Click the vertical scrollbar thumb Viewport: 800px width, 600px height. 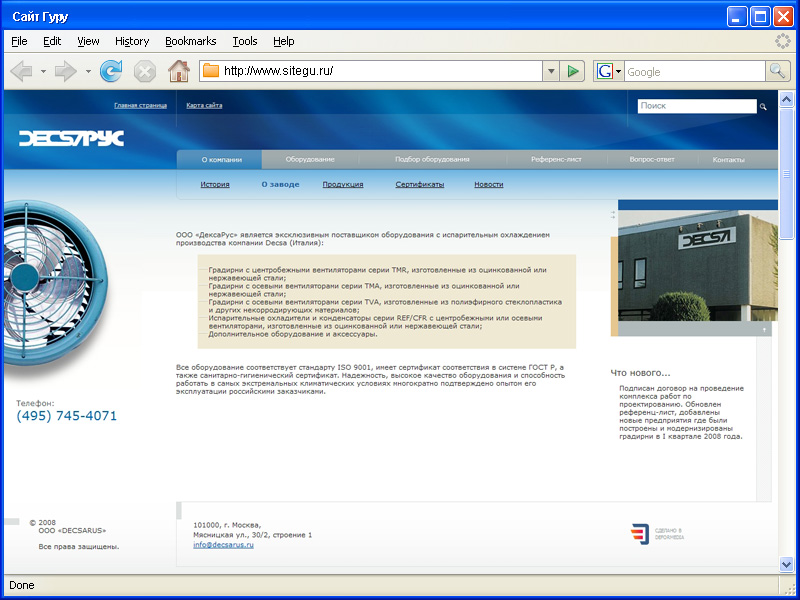click(x=786, y=173)
